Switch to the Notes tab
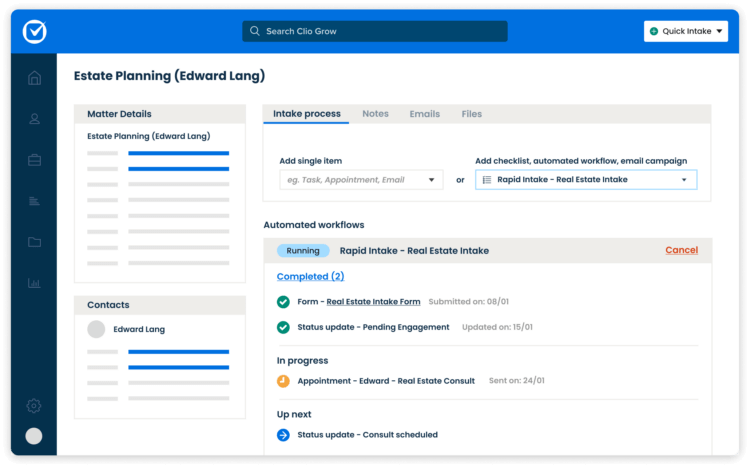The width and height of the screenshot is (750, 468). 375,114
